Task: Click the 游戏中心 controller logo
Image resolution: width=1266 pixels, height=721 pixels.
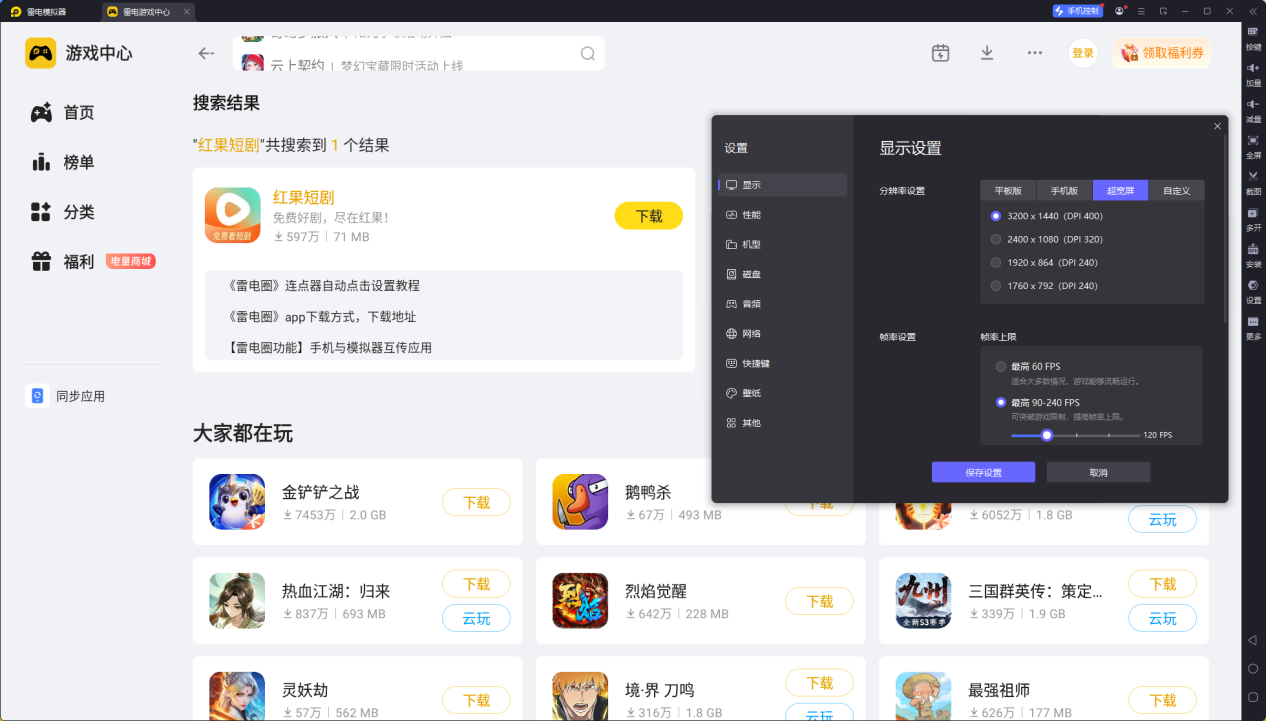Action: [x=41, y=53]
